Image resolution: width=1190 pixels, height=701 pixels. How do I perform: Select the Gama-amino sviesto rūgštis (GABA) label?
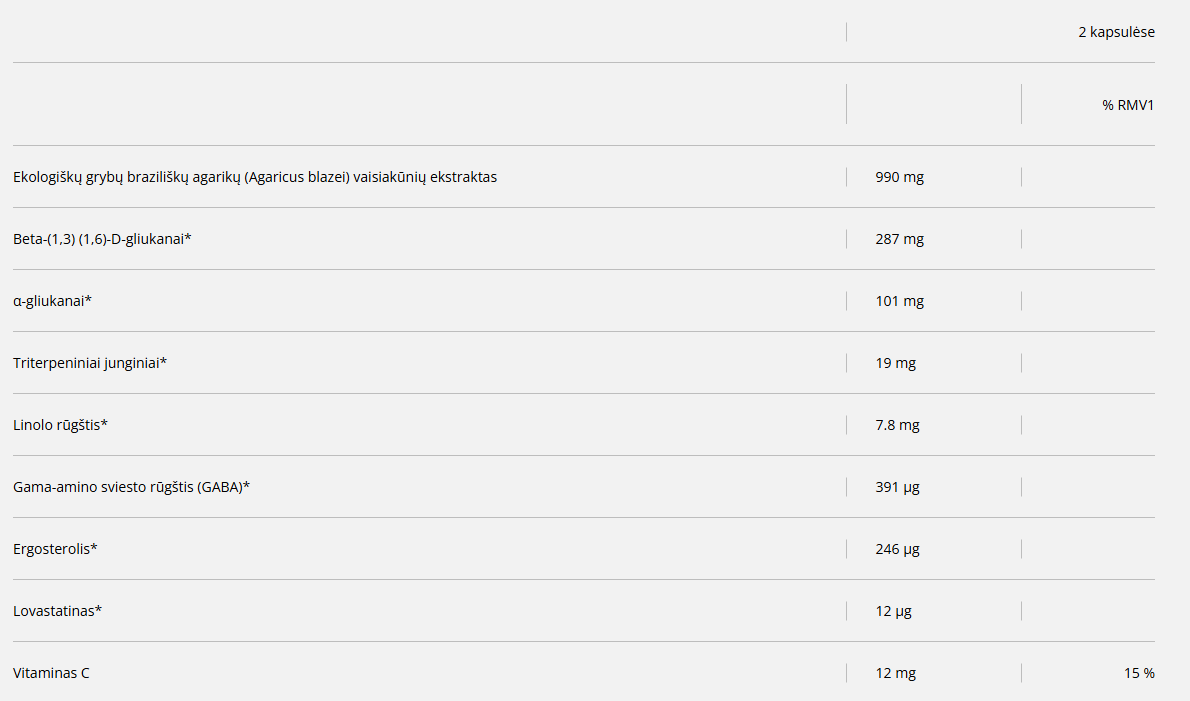131,487
